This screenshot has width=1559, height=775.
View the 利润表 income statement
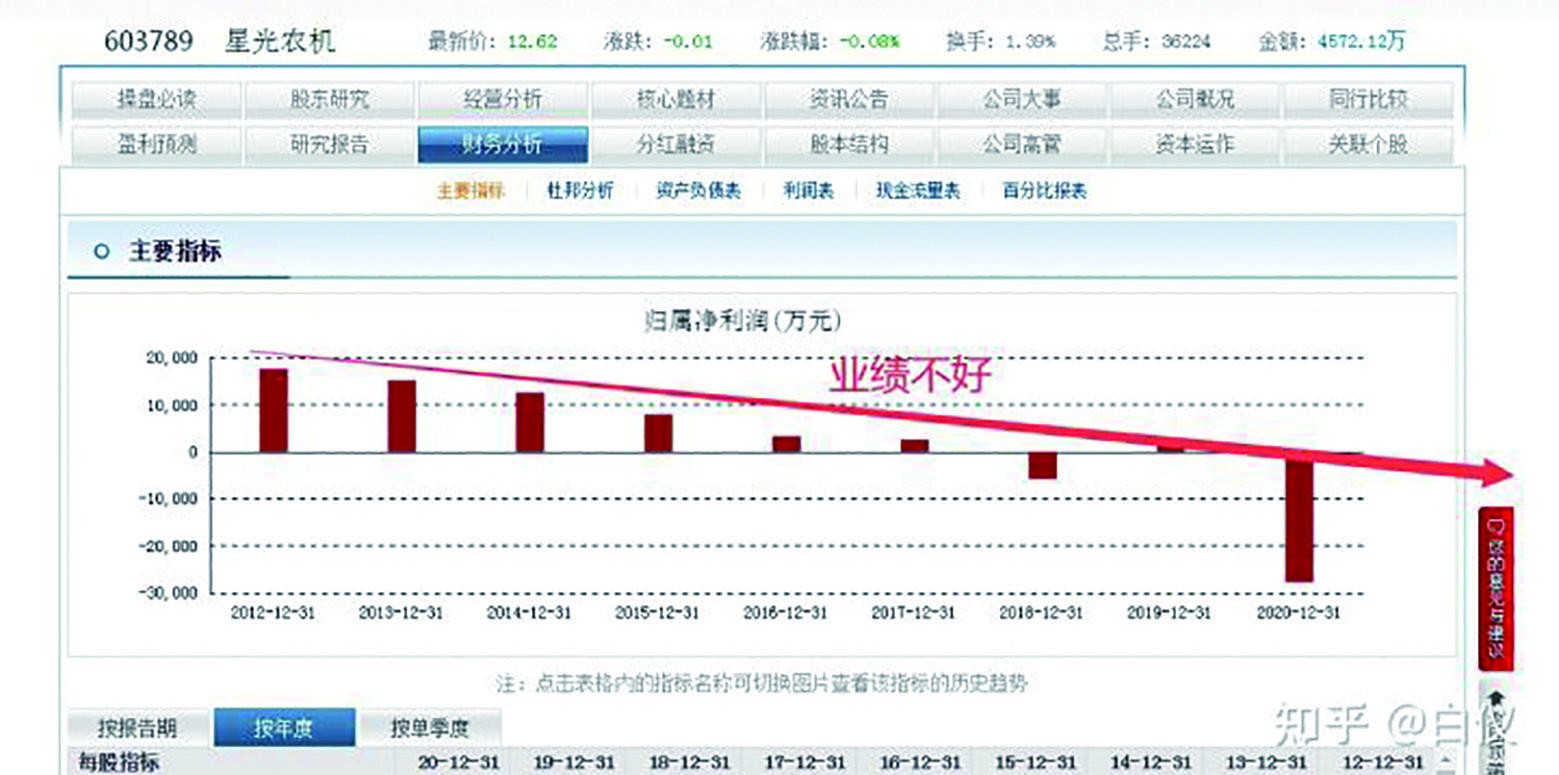click(x=807, y=190)
